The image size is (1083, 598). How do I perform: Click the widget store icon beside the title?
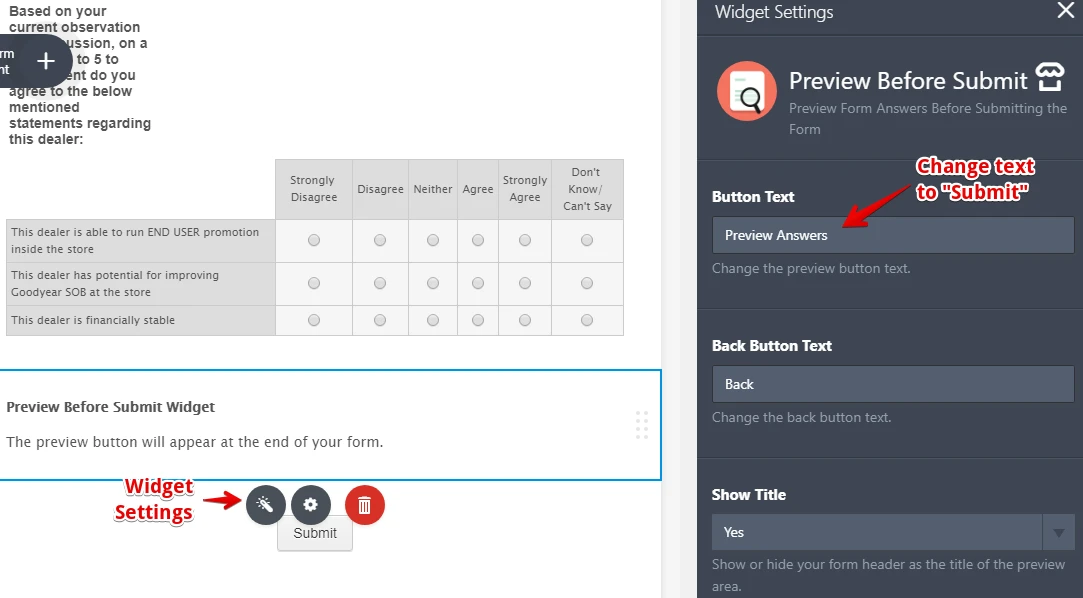(1050, 77)
